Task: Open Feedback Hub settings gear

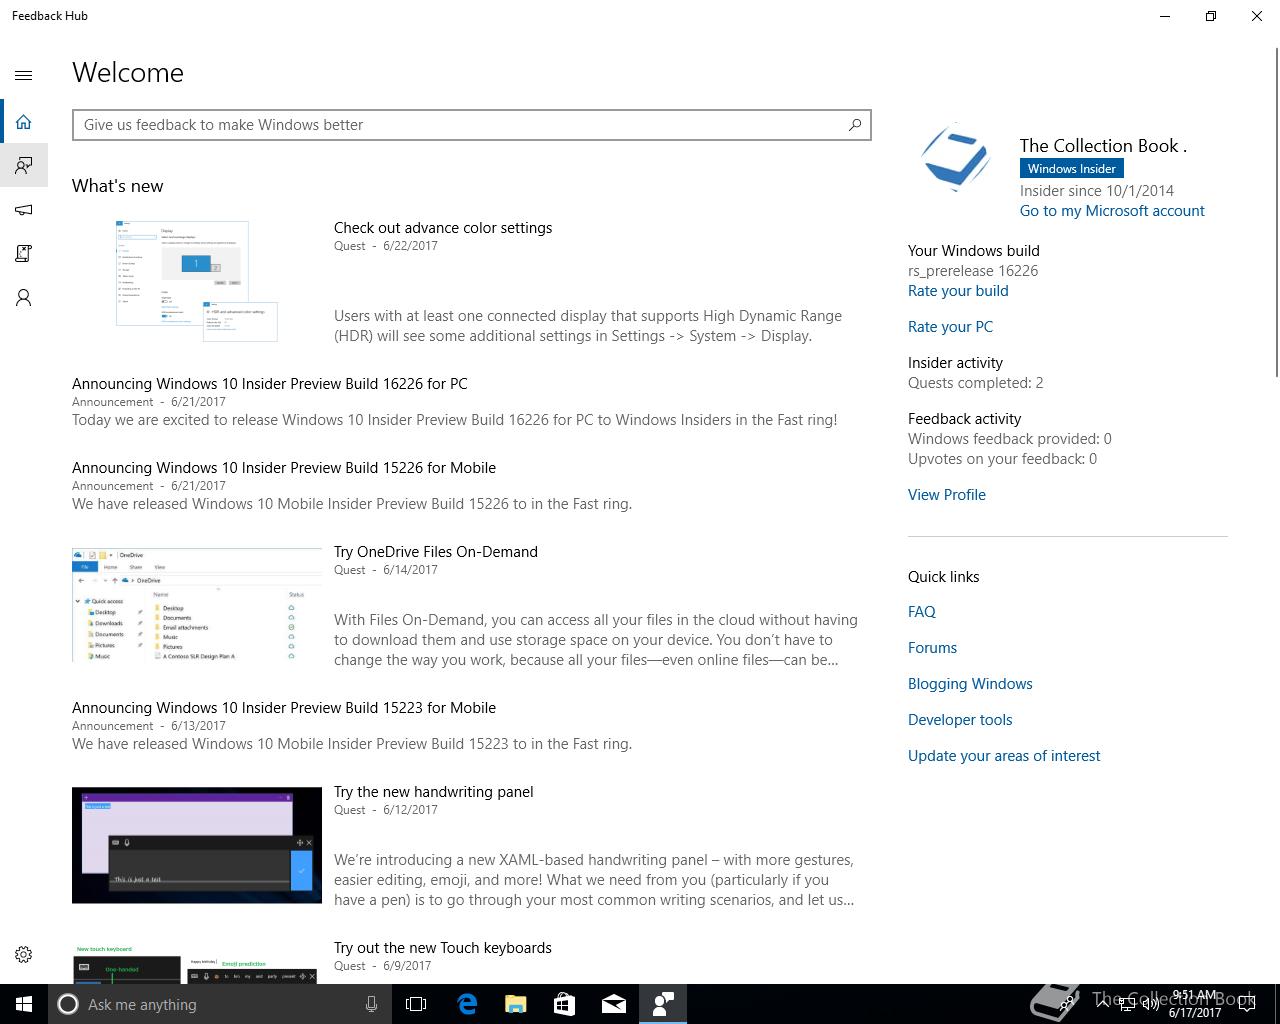Action: (x=24, y=955)
